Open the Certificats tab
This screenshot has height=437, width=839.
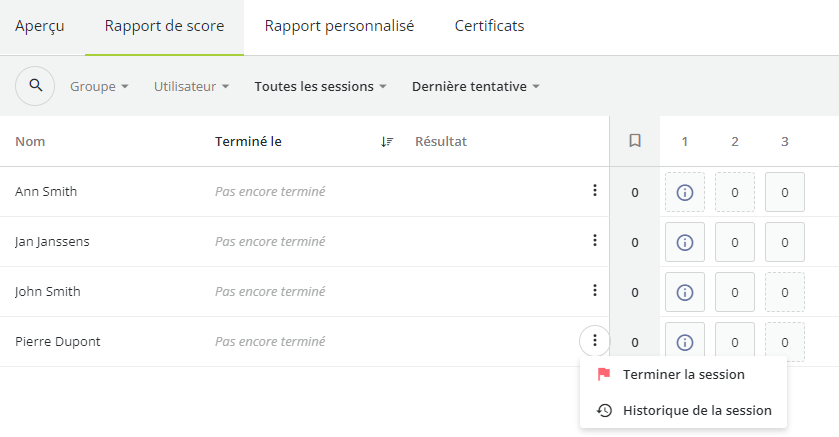coord(489,26)
